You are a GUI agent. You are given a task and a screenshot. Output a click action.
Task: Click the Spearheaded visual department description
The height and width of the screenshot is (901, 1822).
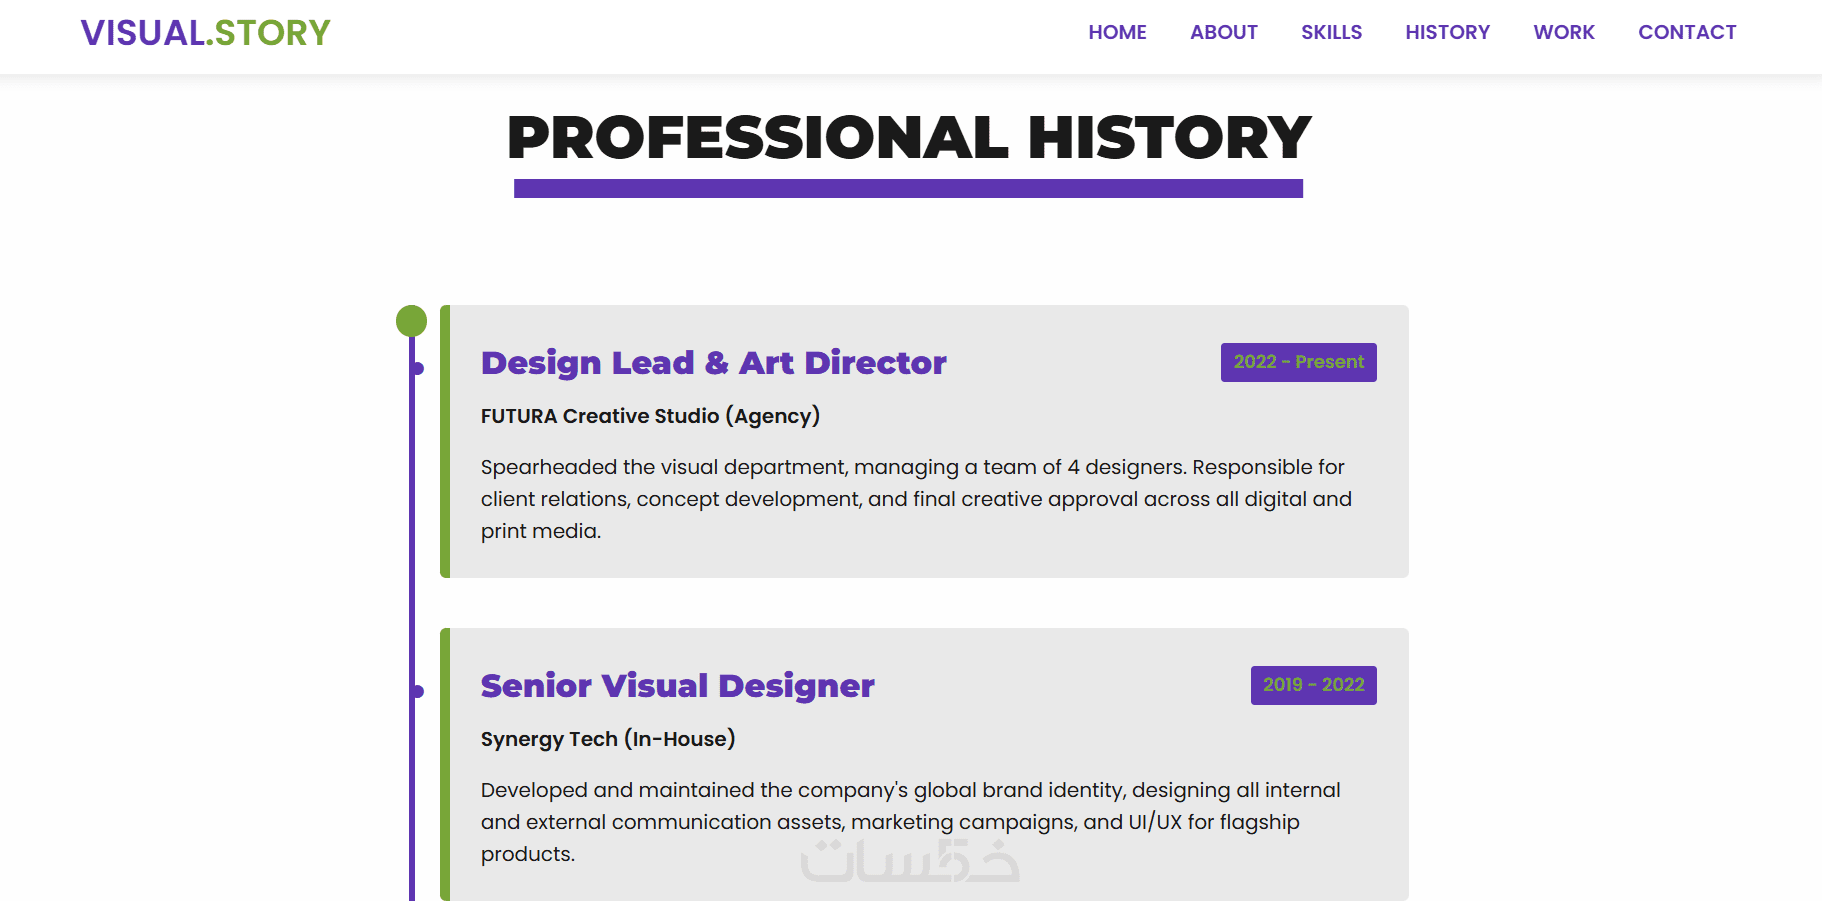pyautogui.click(x=915, y=499)
